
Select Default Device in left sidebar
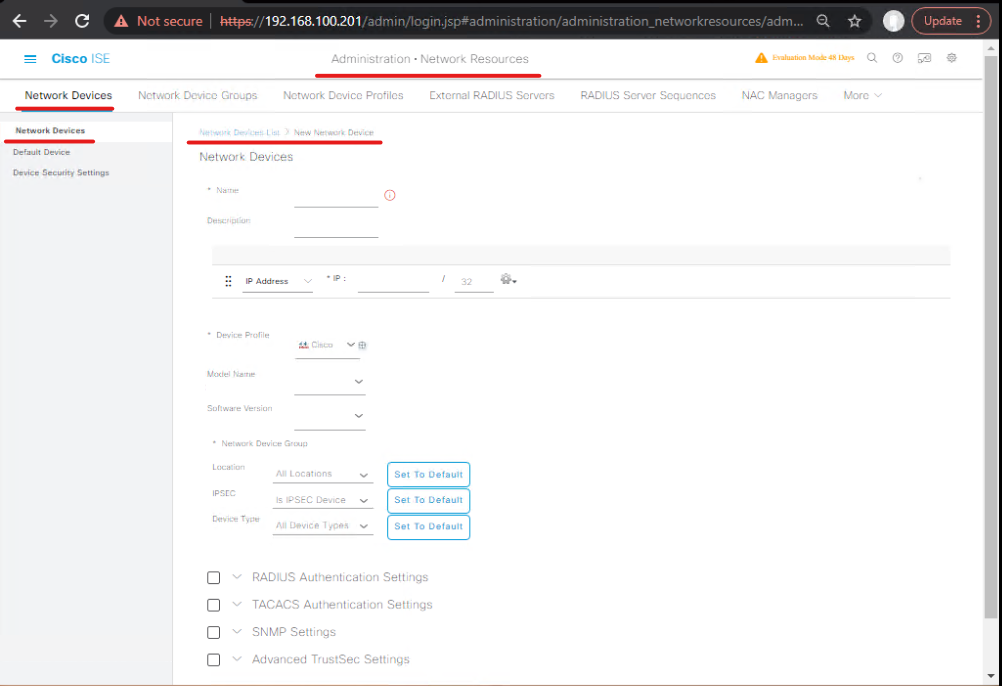click(x=42, y=153)
